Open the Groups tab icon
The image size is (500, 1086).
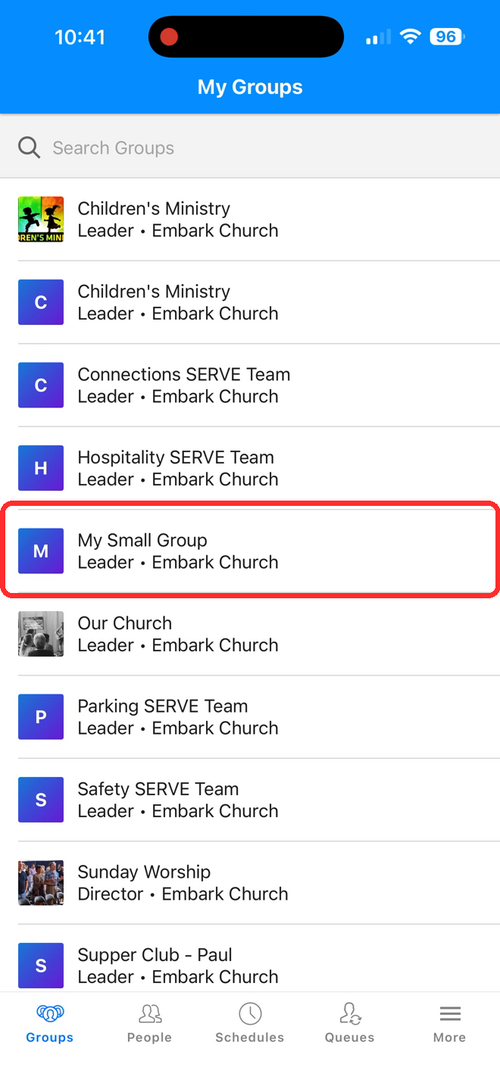[50, 1015]
